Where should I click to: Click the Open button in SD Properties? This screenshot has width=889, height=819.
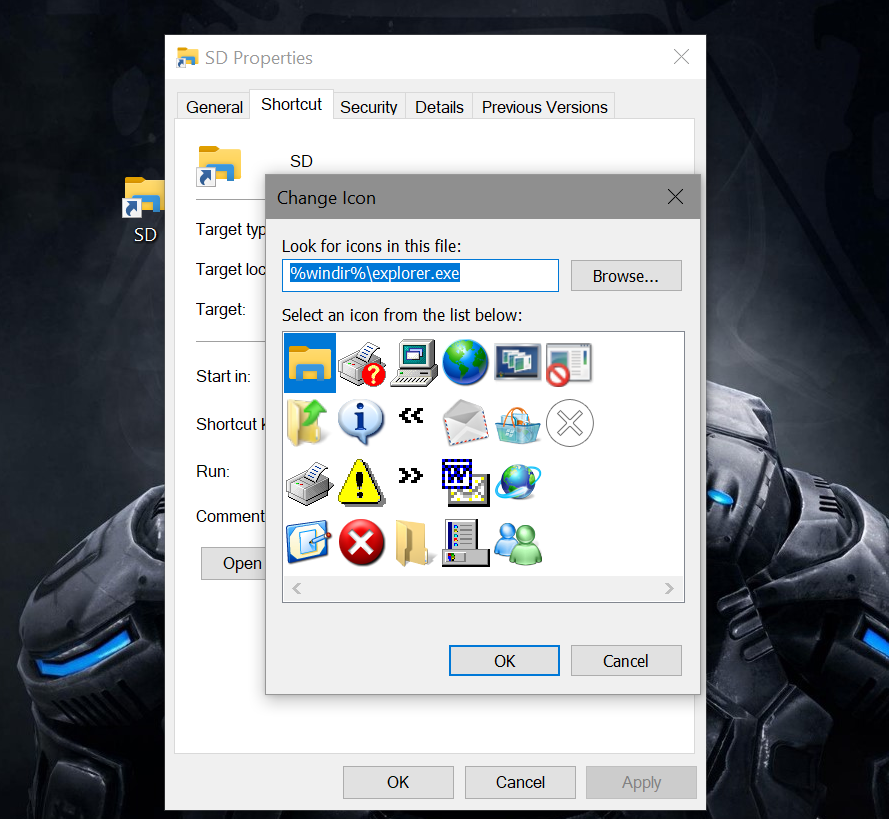234,563
